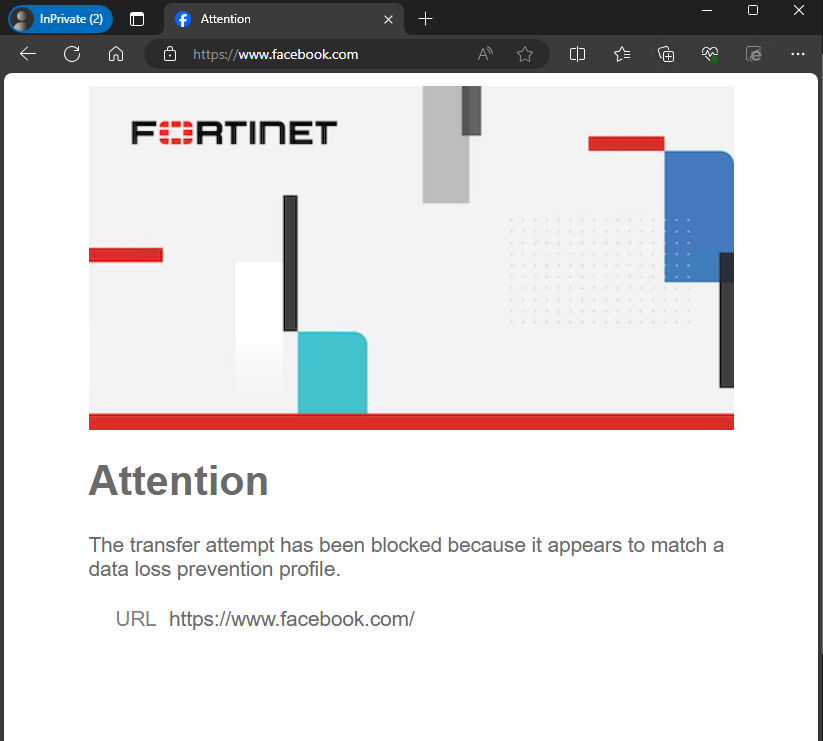This screenshot has width=823, height=741.
Task: Refresh the current page
Action: click(71, 54)
